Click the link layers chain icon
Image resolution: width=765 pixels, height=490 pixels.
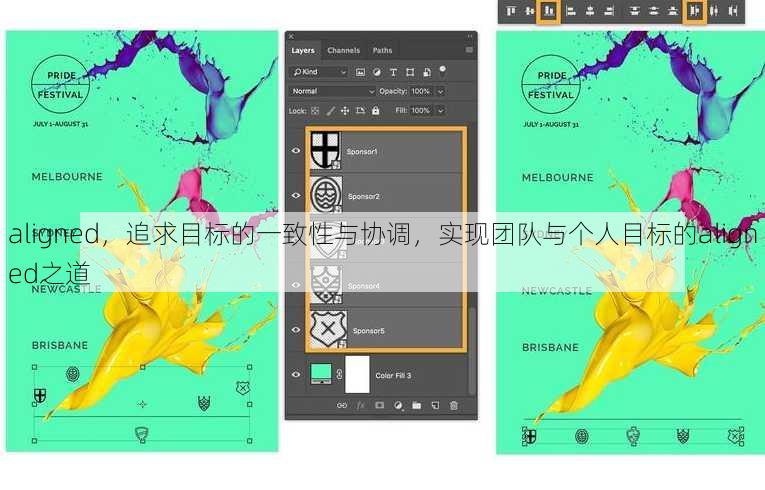pyautogui.click(x=342, y=406)
